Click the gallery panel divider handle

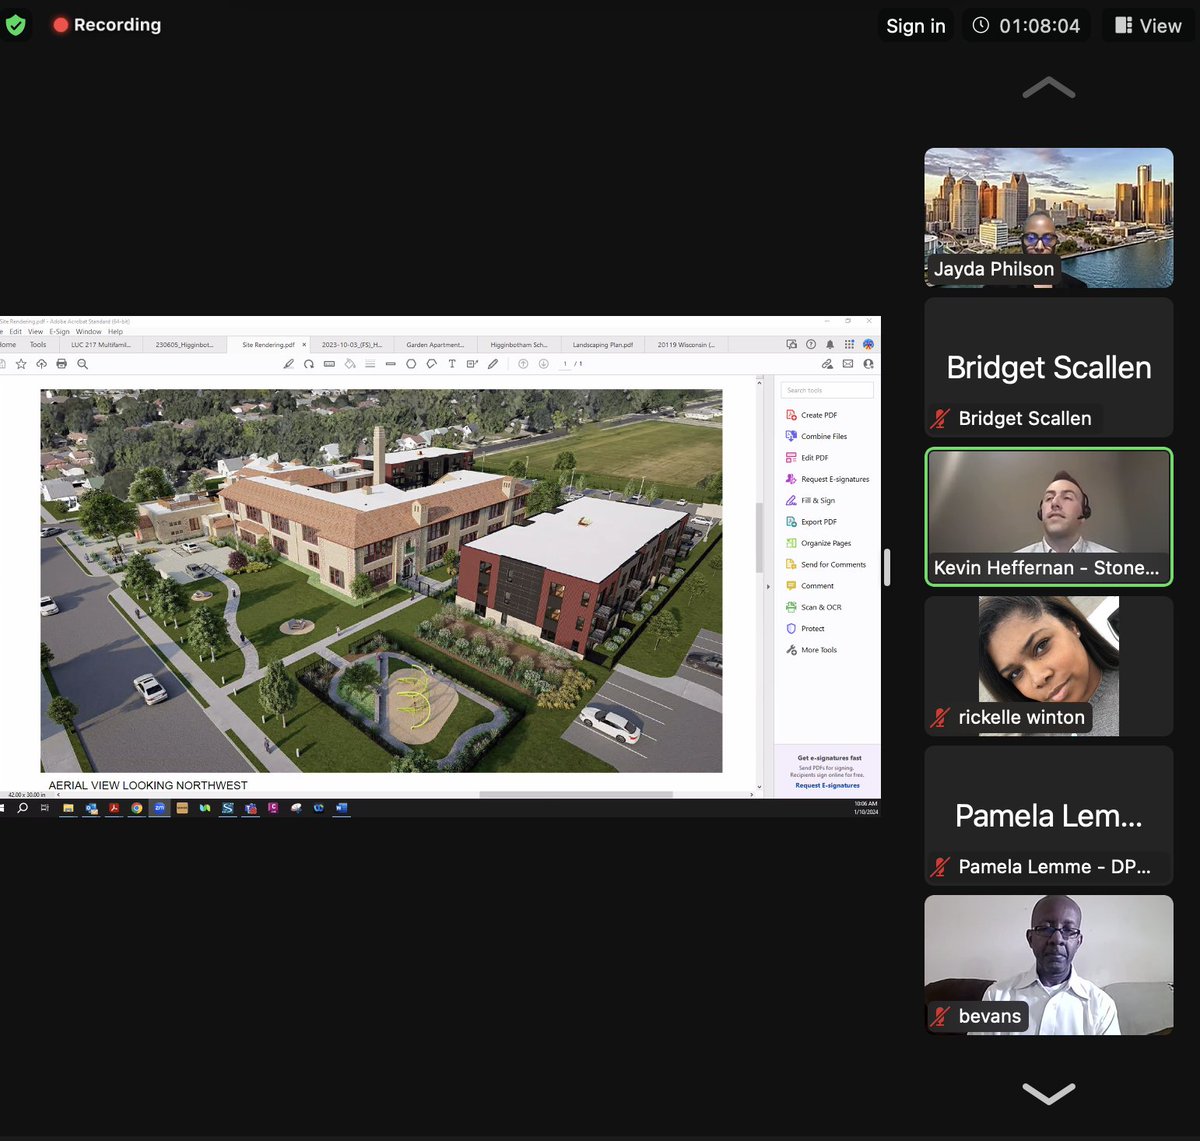(x=887, y=567)
